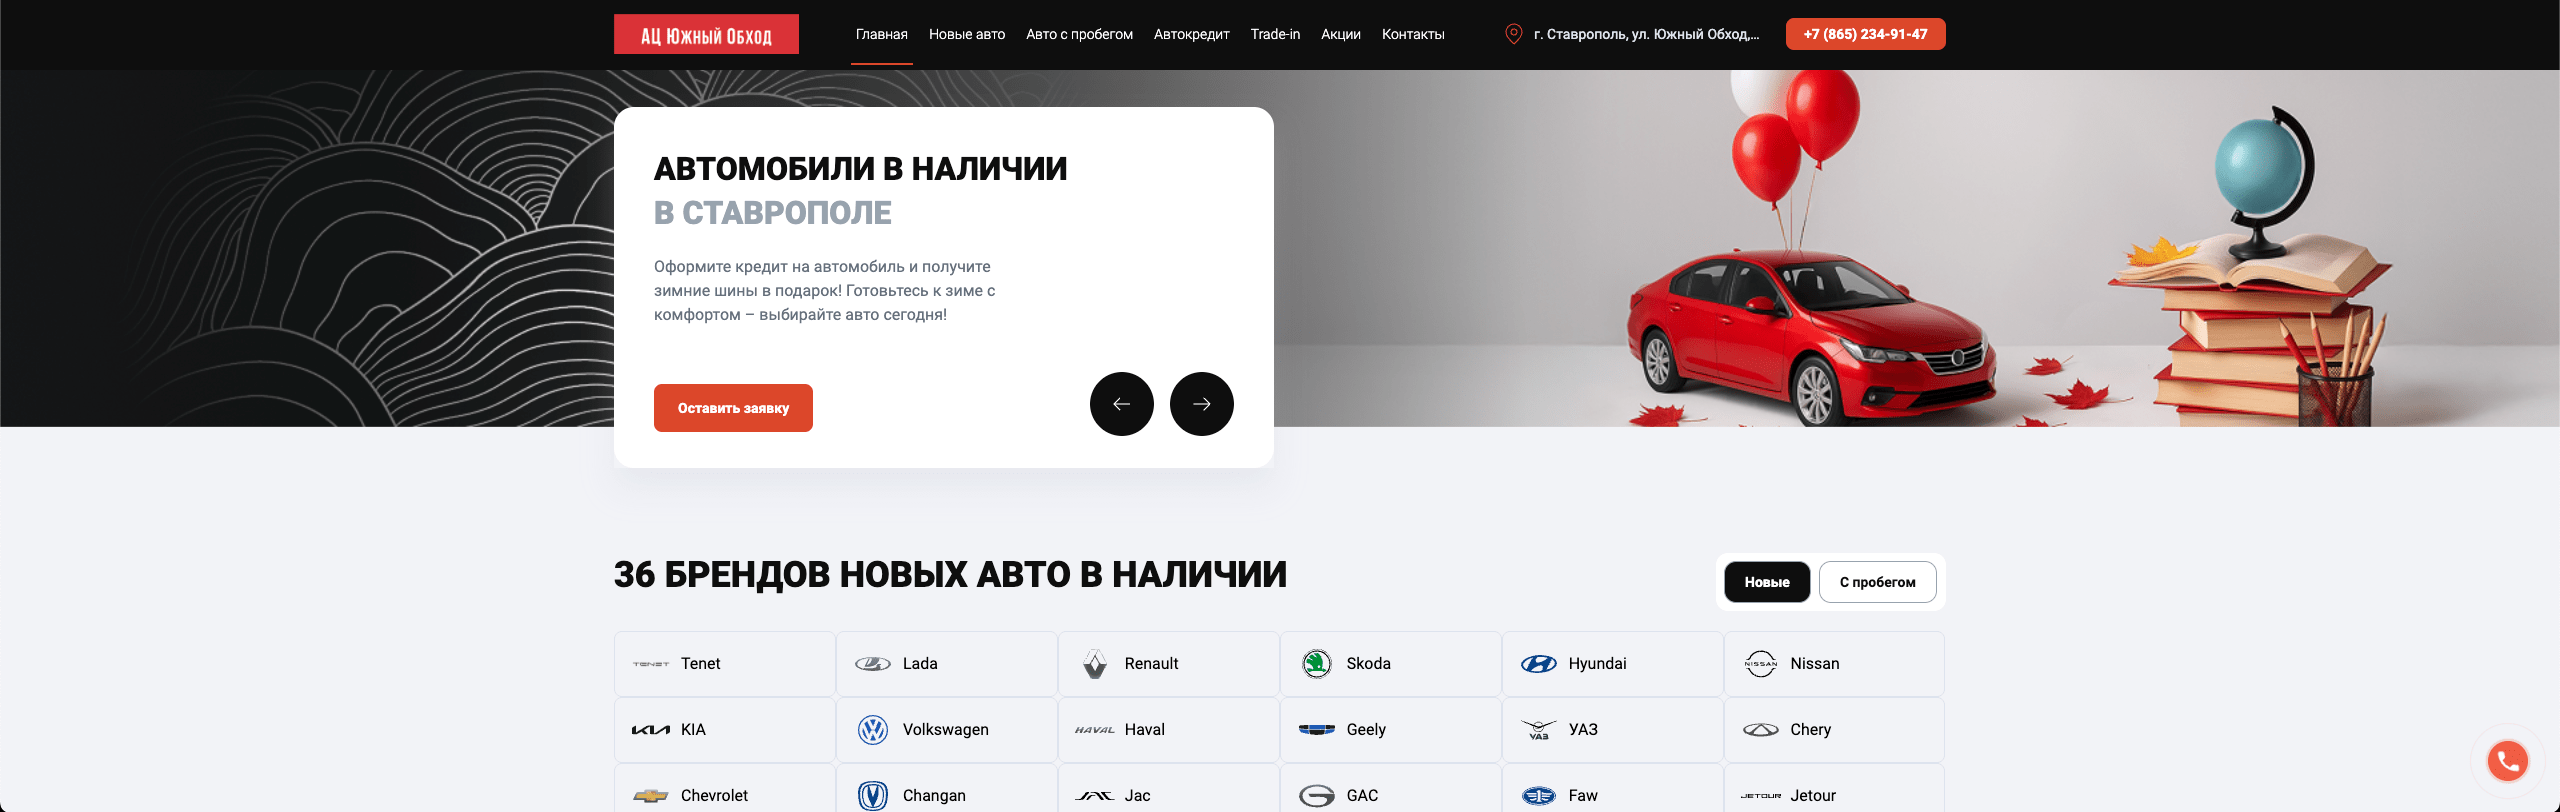Choose the Nissan brand tile
This screenshot has width=2560, height=812.
click(1833, 664)
